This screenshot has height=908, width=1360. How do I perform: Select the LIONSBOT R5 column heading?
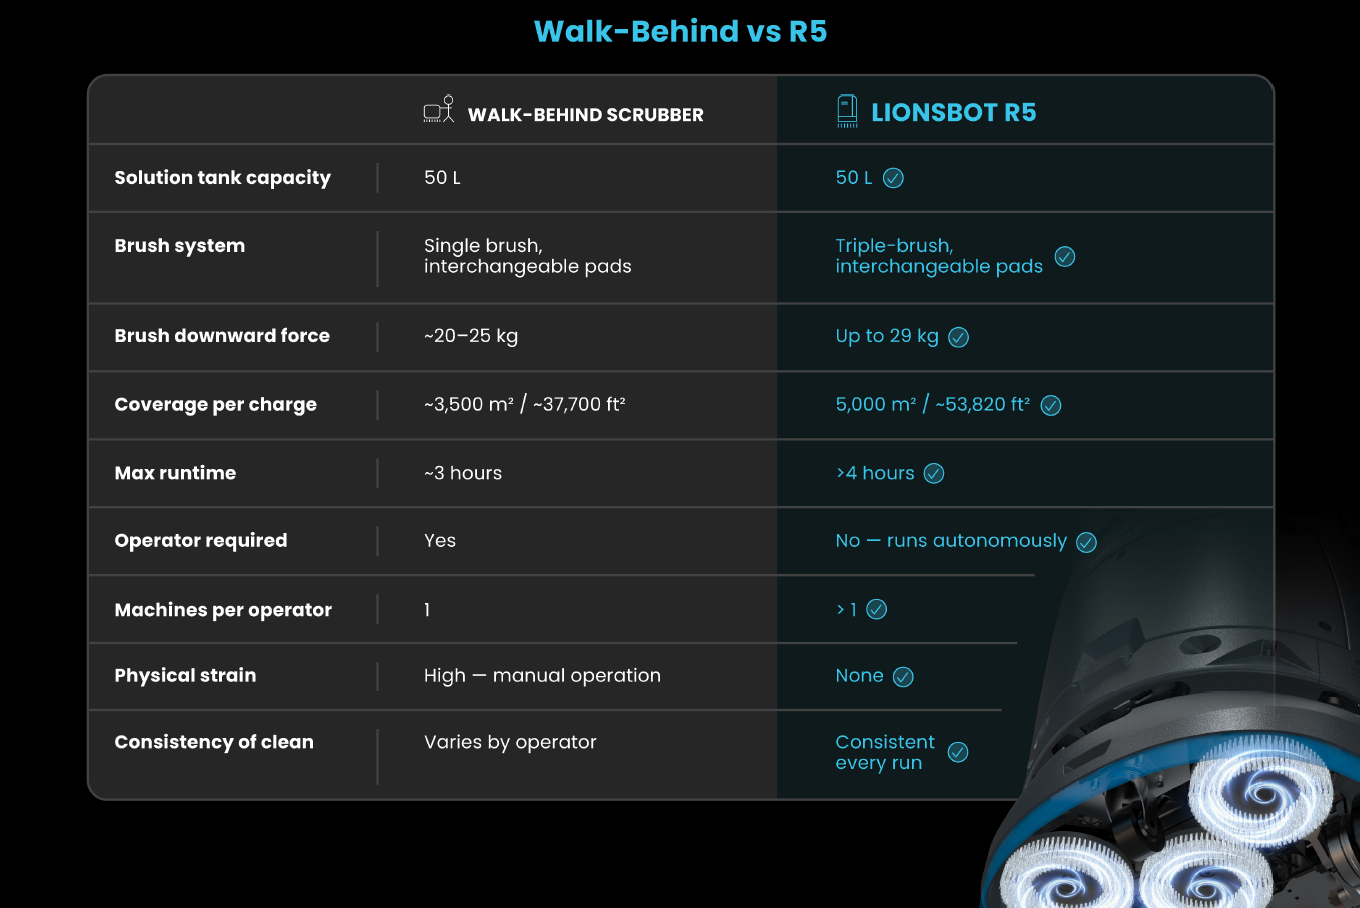click(x=953, y=112)
